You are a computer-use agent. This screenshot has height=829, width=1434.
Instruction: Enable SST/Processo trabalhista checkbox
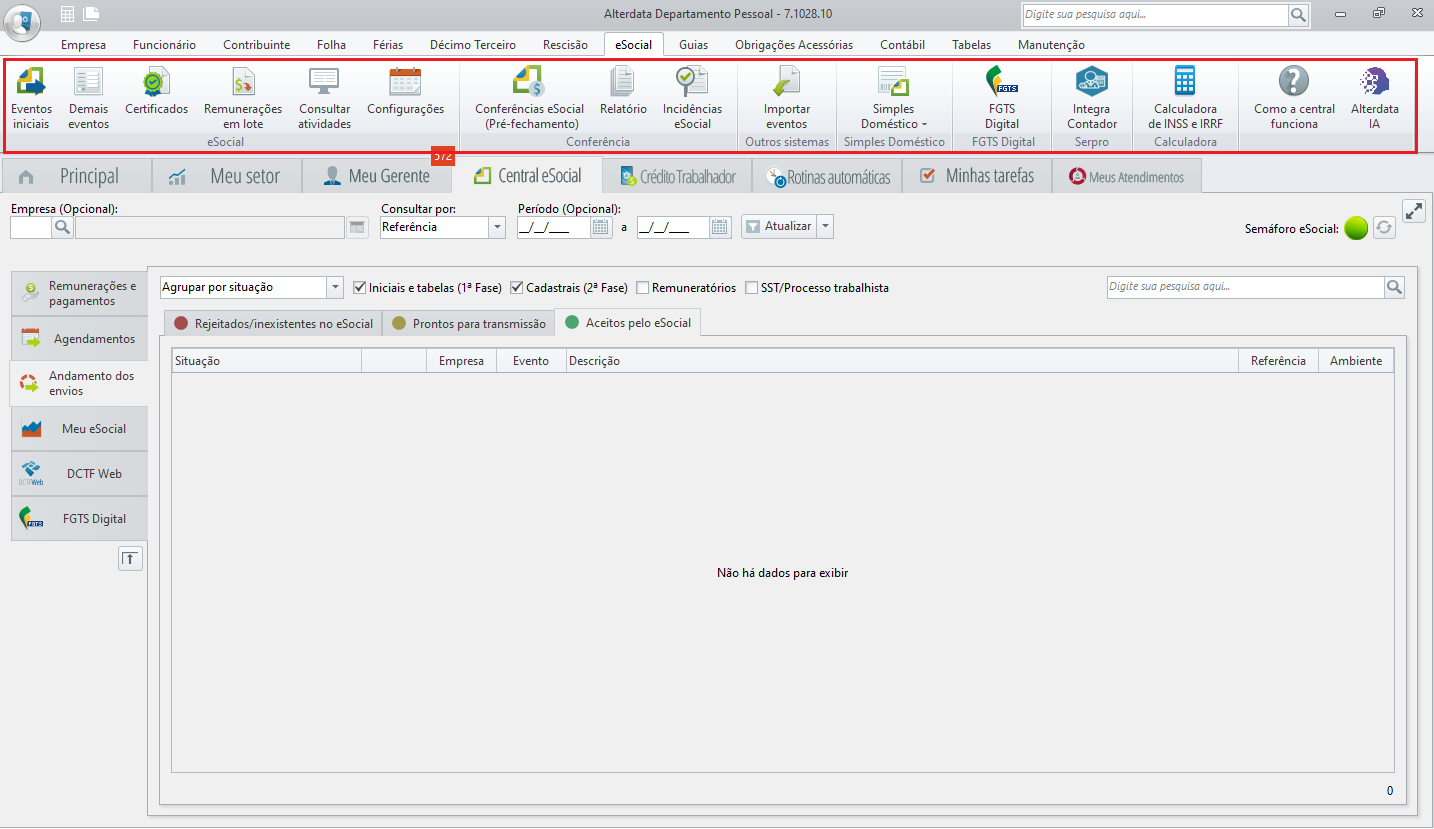751,287
